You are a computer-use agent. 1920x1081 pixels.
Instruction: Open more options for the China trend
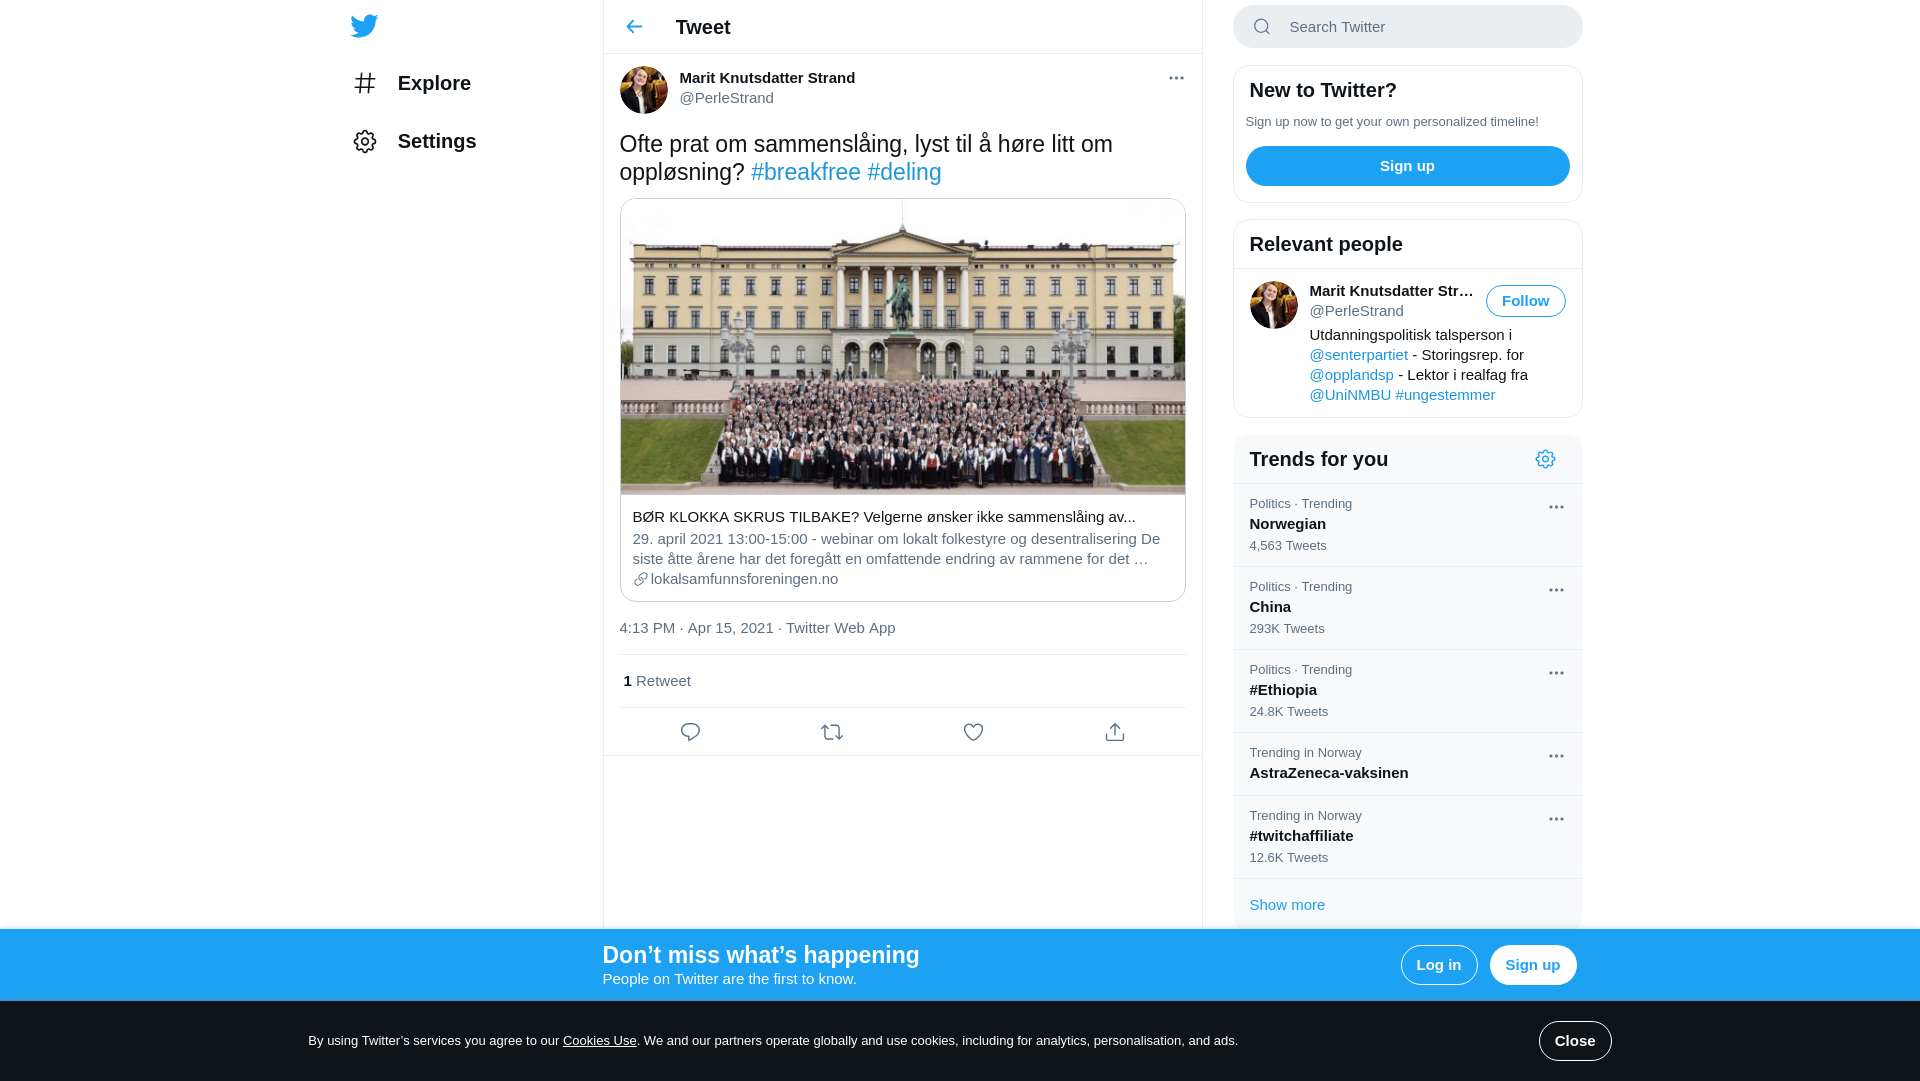(1556, 590)
